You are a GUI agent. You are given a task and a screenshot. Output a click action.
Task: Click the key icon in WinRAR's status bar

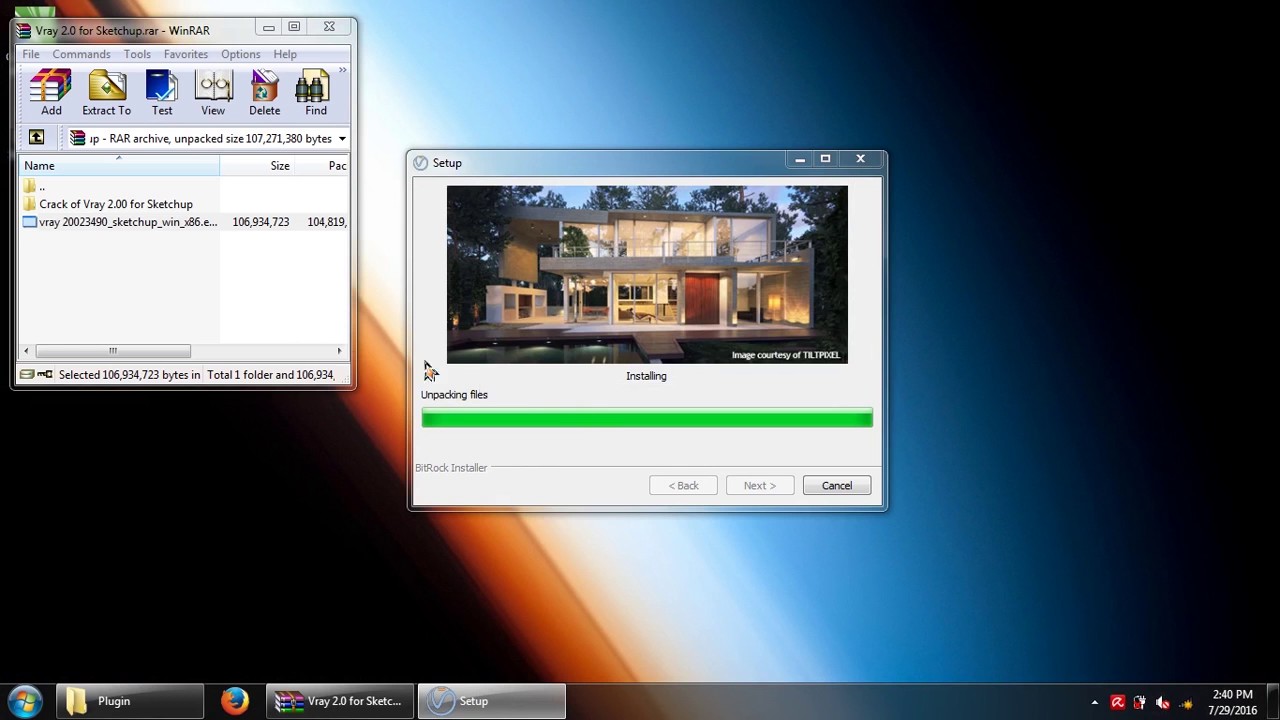point(45,375)
